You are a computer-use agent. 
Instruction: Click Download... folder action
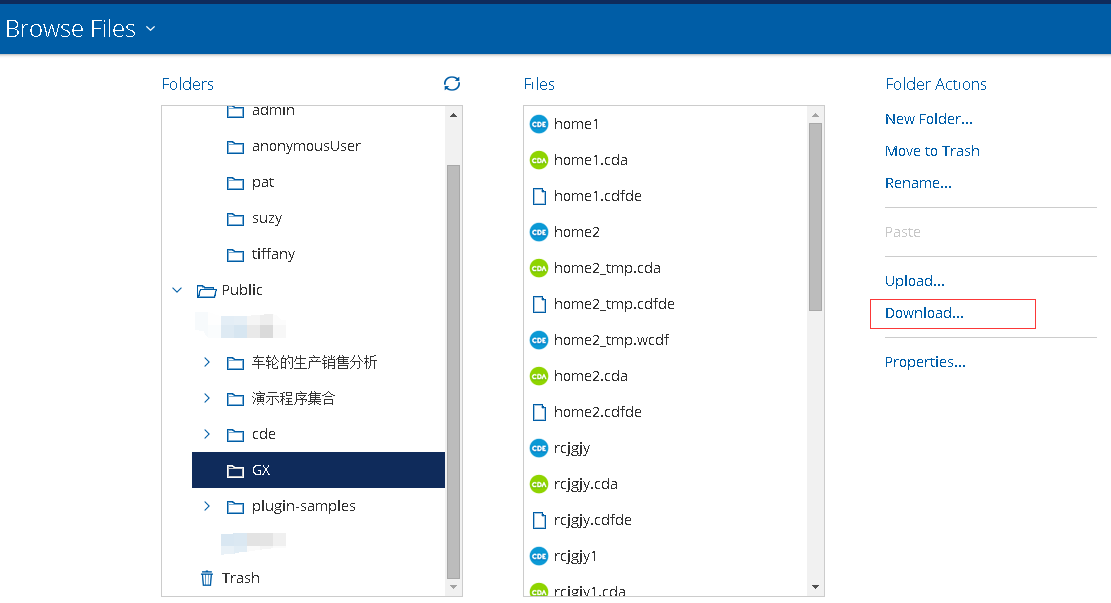pos(925,313)
